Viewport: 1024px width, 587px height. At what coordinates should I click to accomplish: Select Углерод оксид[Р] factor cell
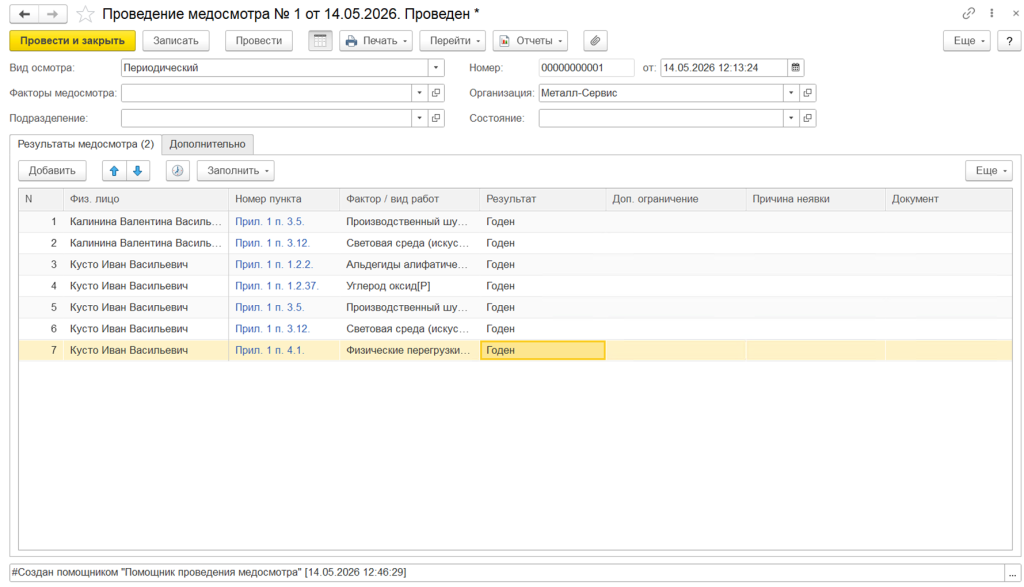[x=409, y=286]
